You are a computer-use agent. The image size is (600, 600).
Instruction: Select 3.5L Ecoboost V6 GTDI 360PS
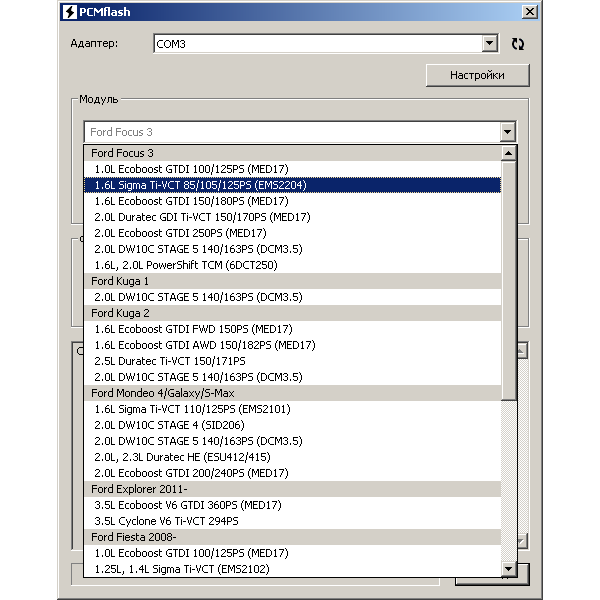(x=292, y=505)
